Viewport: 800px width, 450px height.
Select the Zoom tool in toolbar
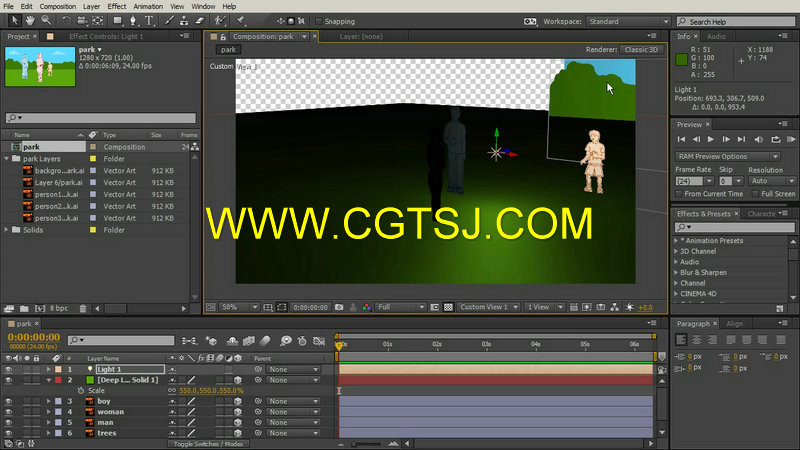[x=46, y=20]
